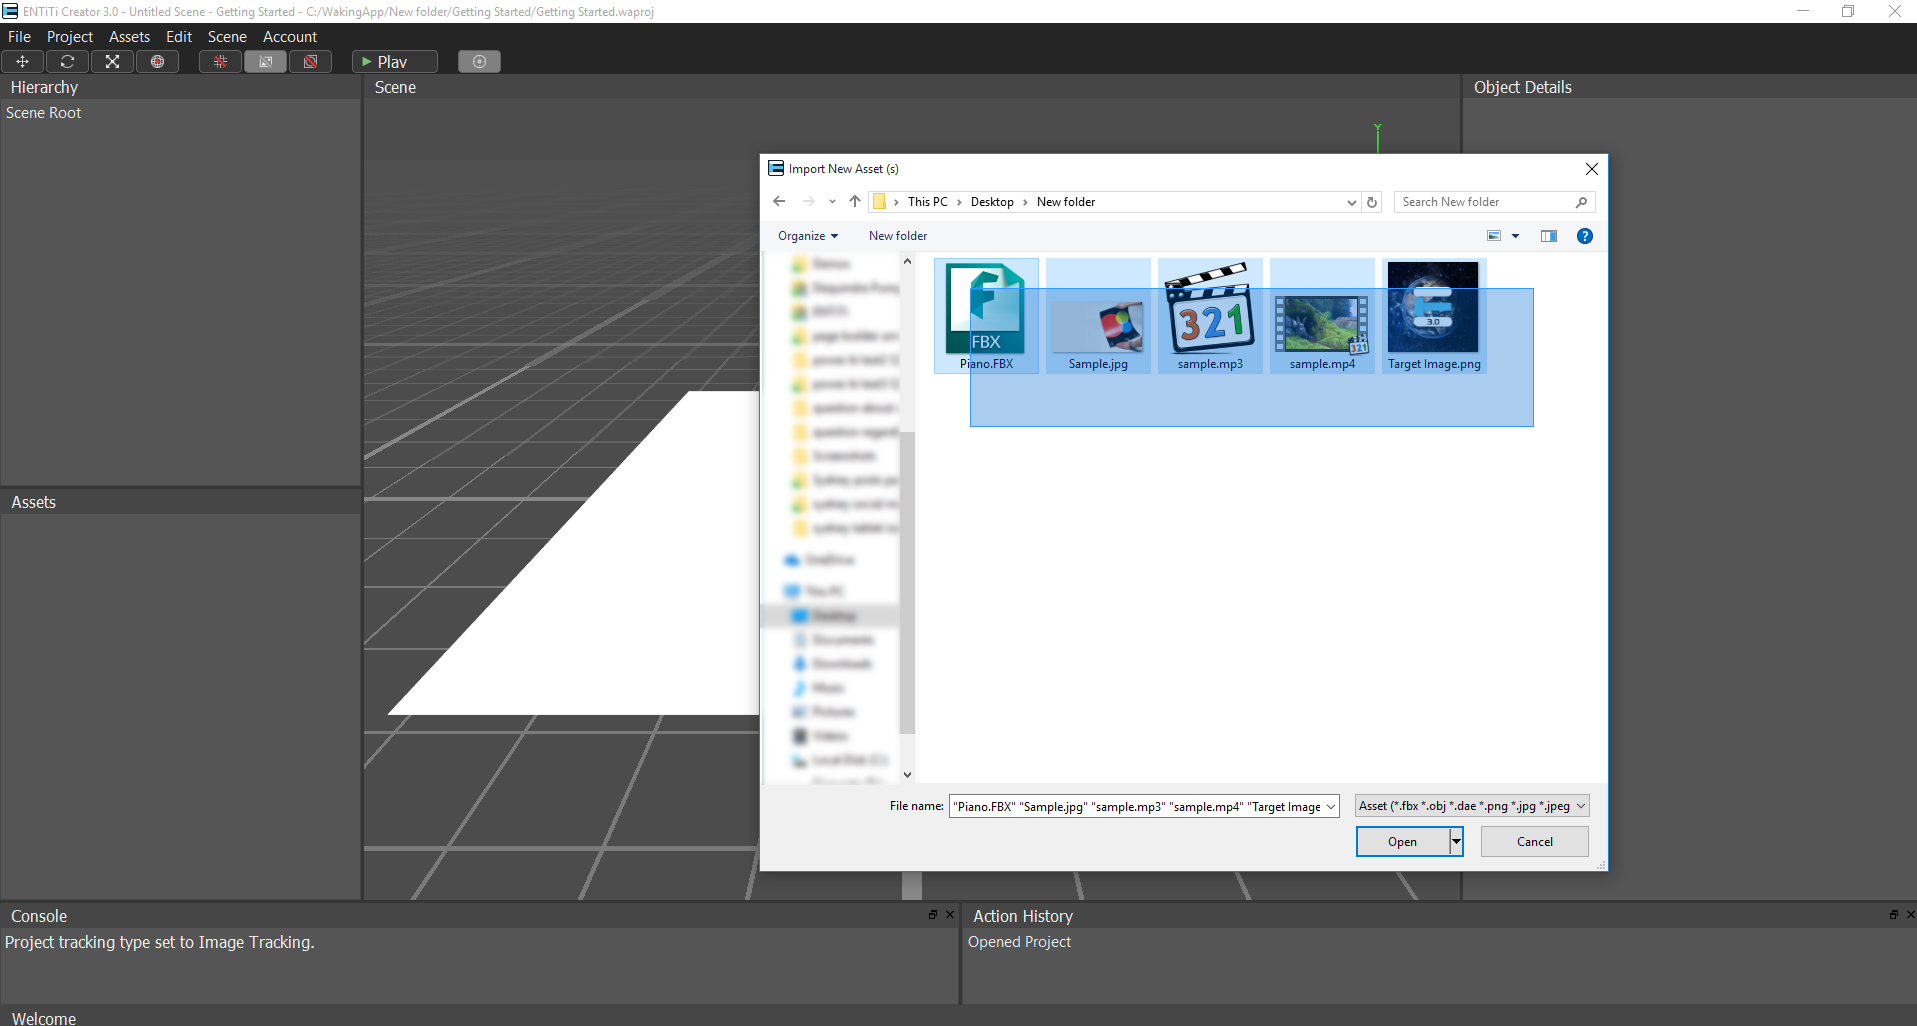Expand the address bar history dropdown
1917x1026 pixels.
point(1352,202)
